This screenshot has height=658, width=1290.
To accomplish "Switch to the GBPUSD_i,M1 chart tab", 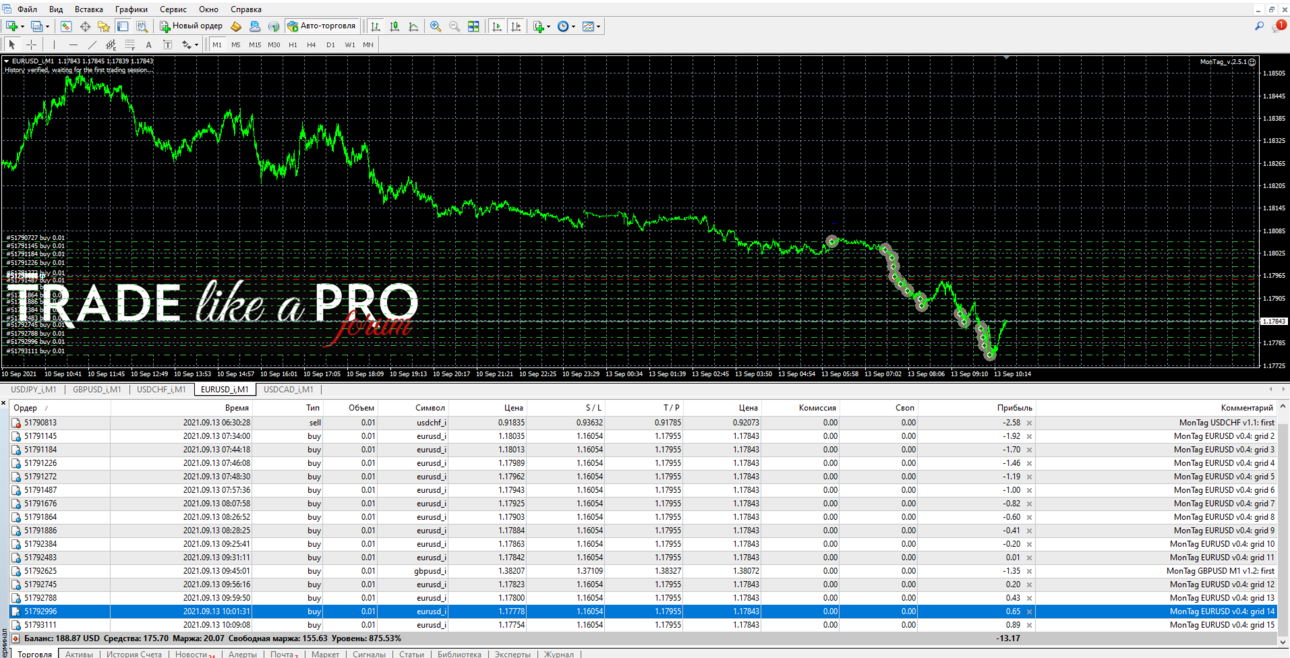I will [x=97, y=389].
